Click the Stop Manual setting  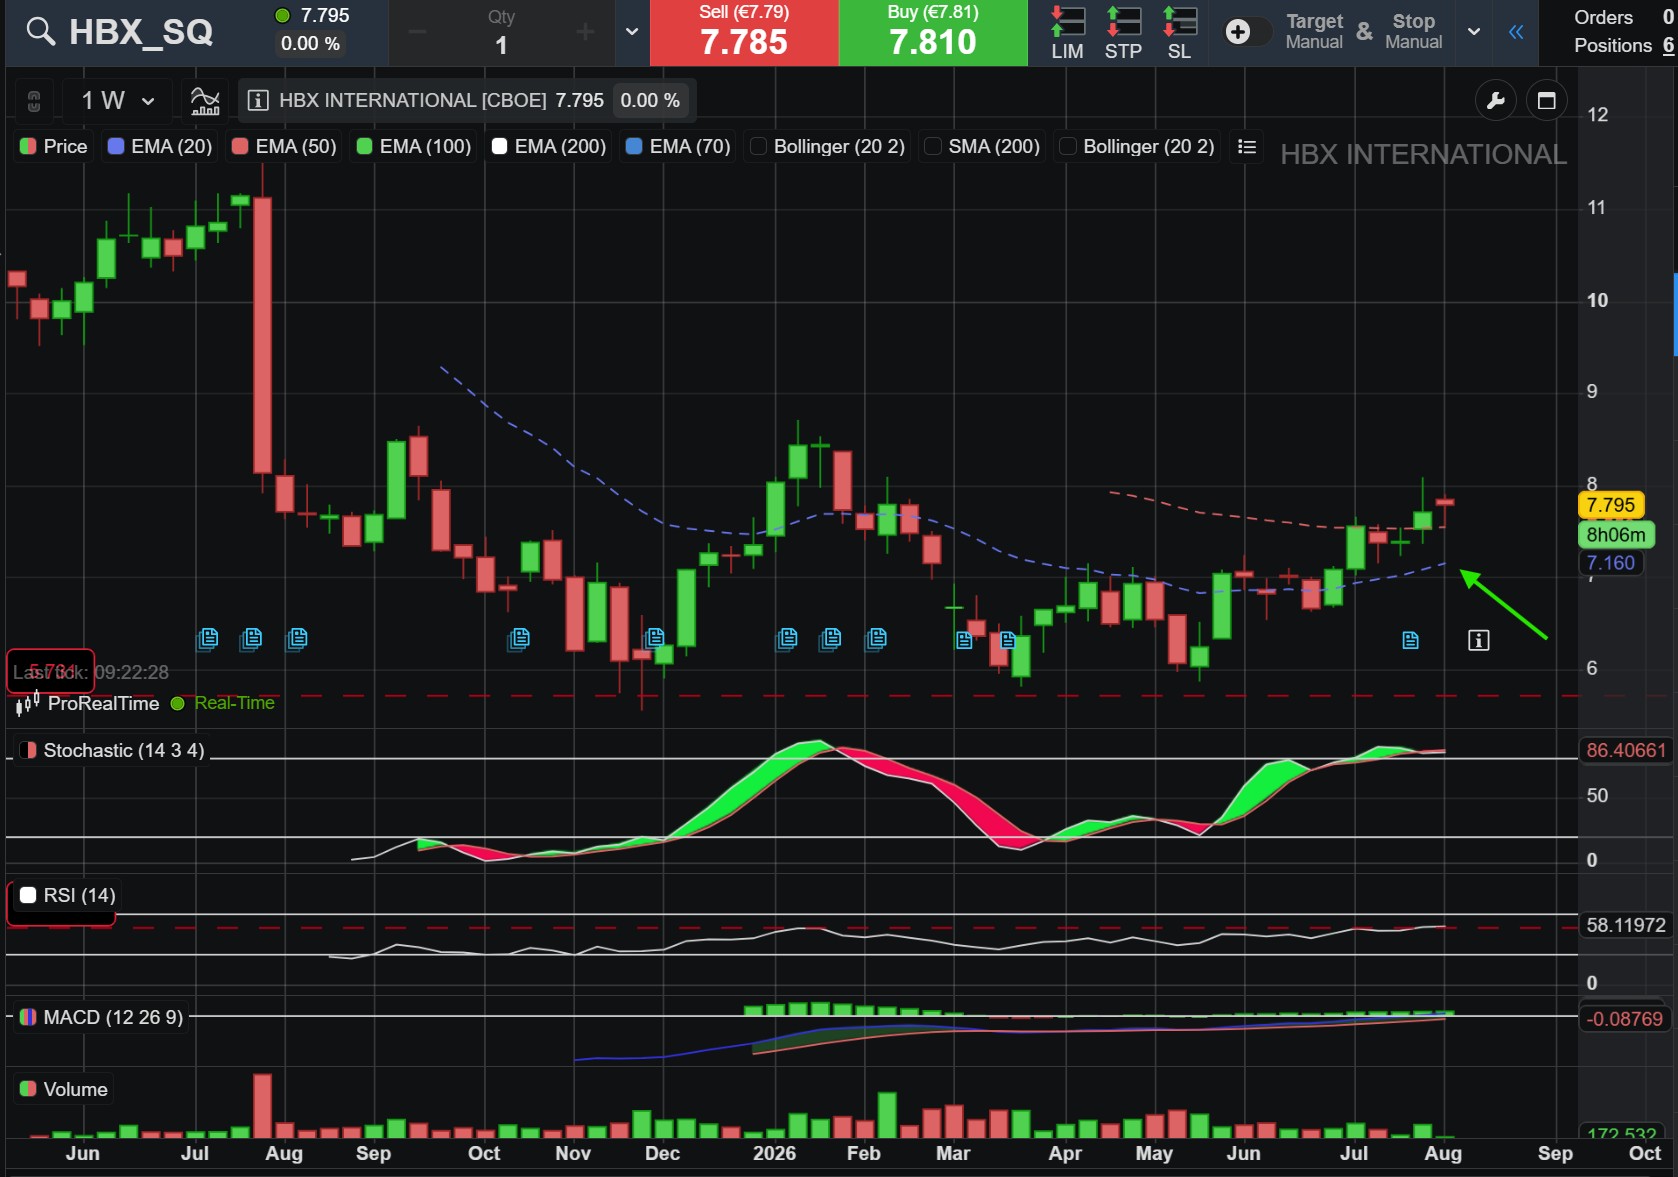coord(1413,31)
